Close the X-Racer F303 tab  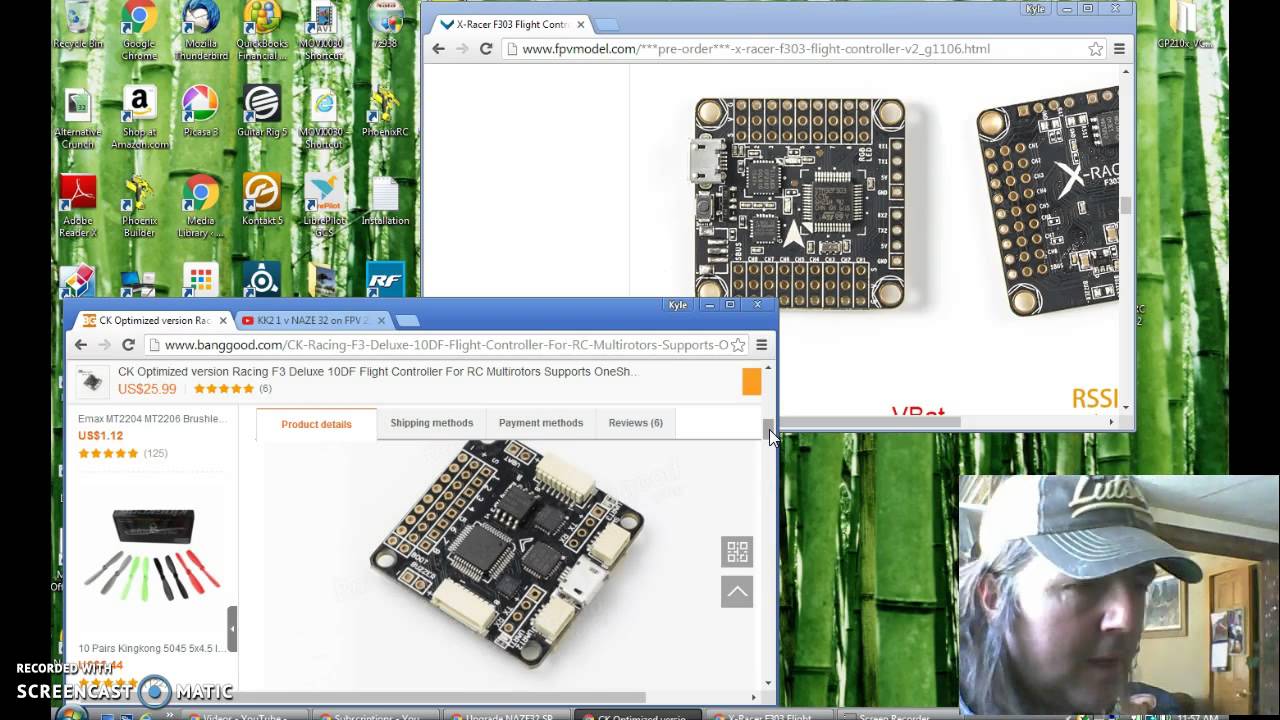tap(580, 24)
